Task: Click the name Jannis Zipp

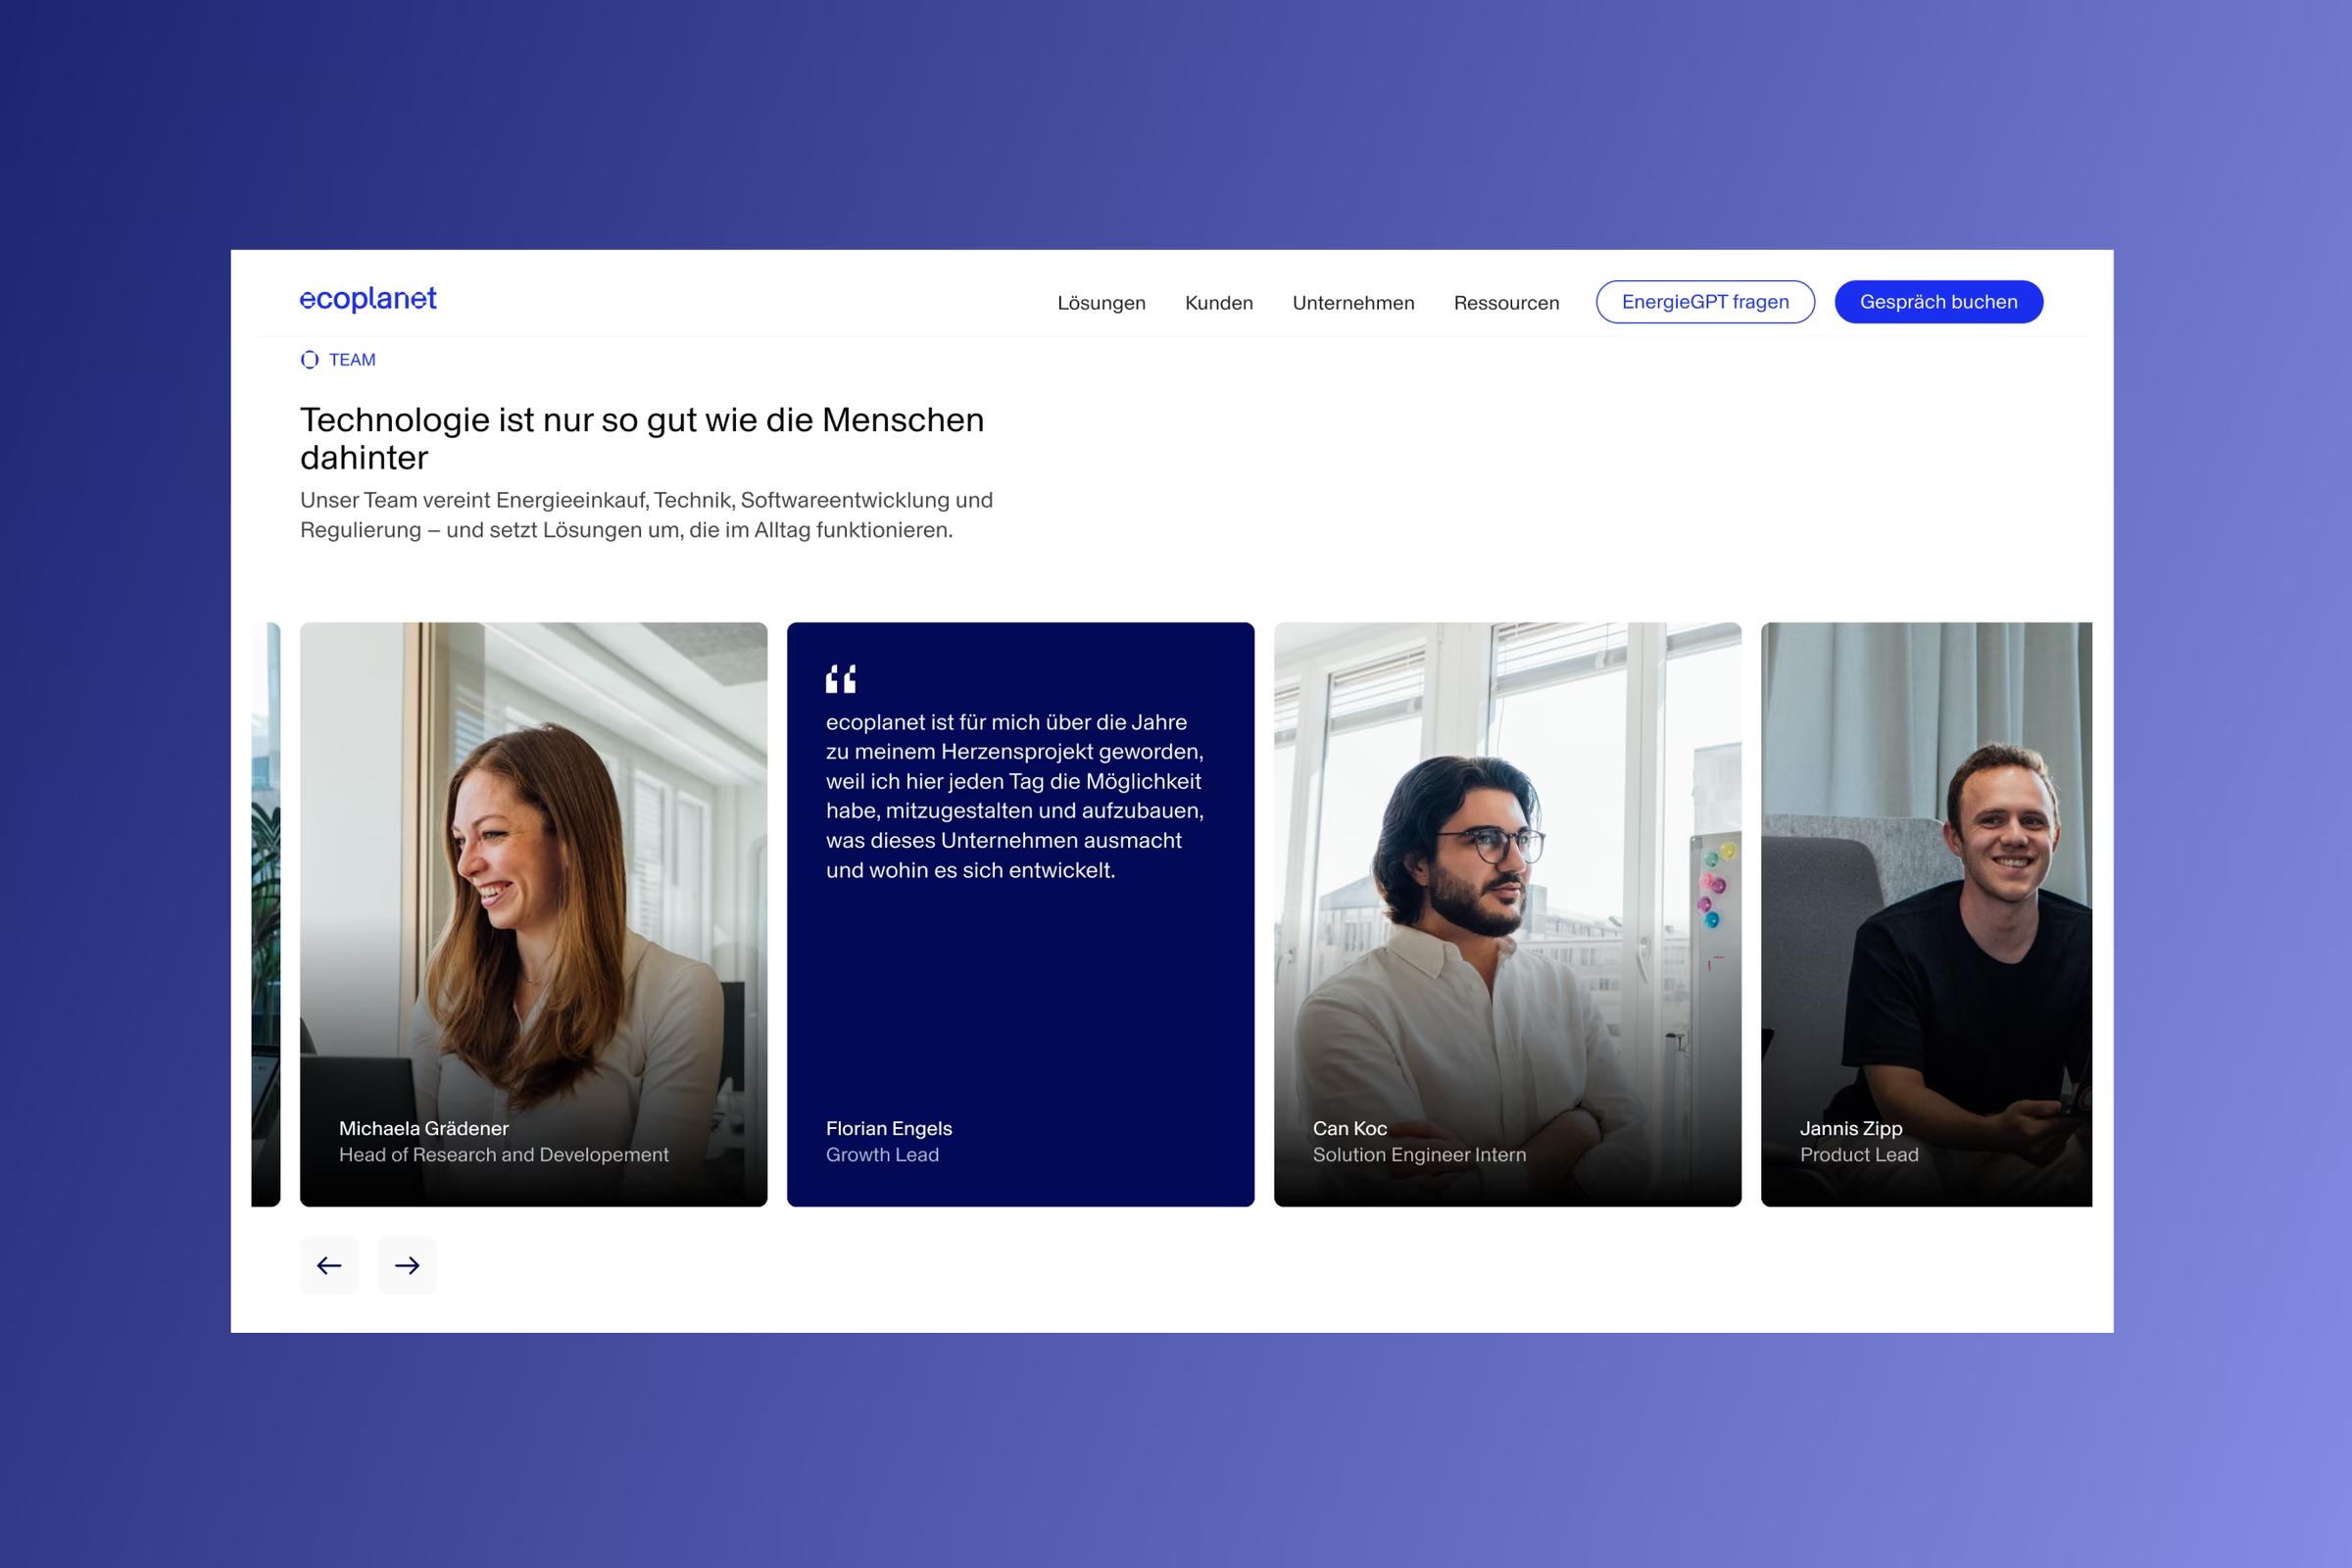Action: 1851,1128
